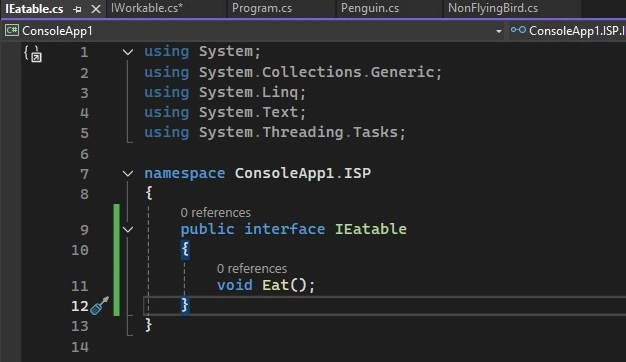This screenshot has height=362, width=626.
Task: Switch to the Penguin.cs tab
Action: point(370,8)
